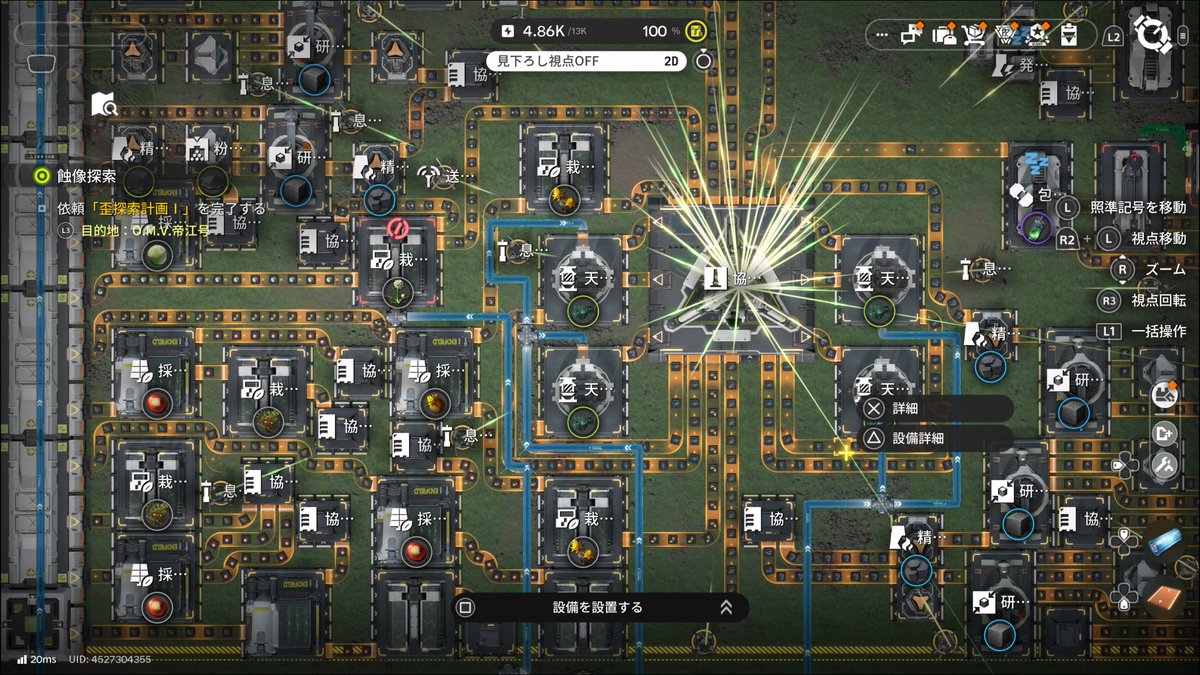The width and height of the screenshot is (1200, 675).
Task: Click the 20ms network latency indicator
Action: (36, 659)
